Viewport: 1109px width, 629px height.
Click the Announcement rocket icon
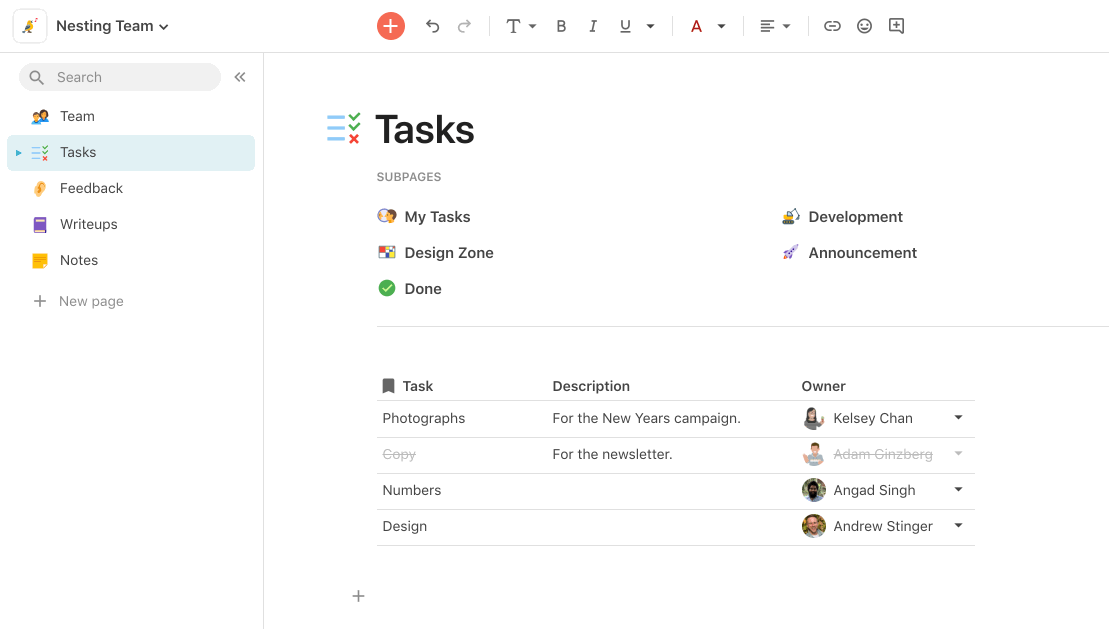[x=791, y=253]
